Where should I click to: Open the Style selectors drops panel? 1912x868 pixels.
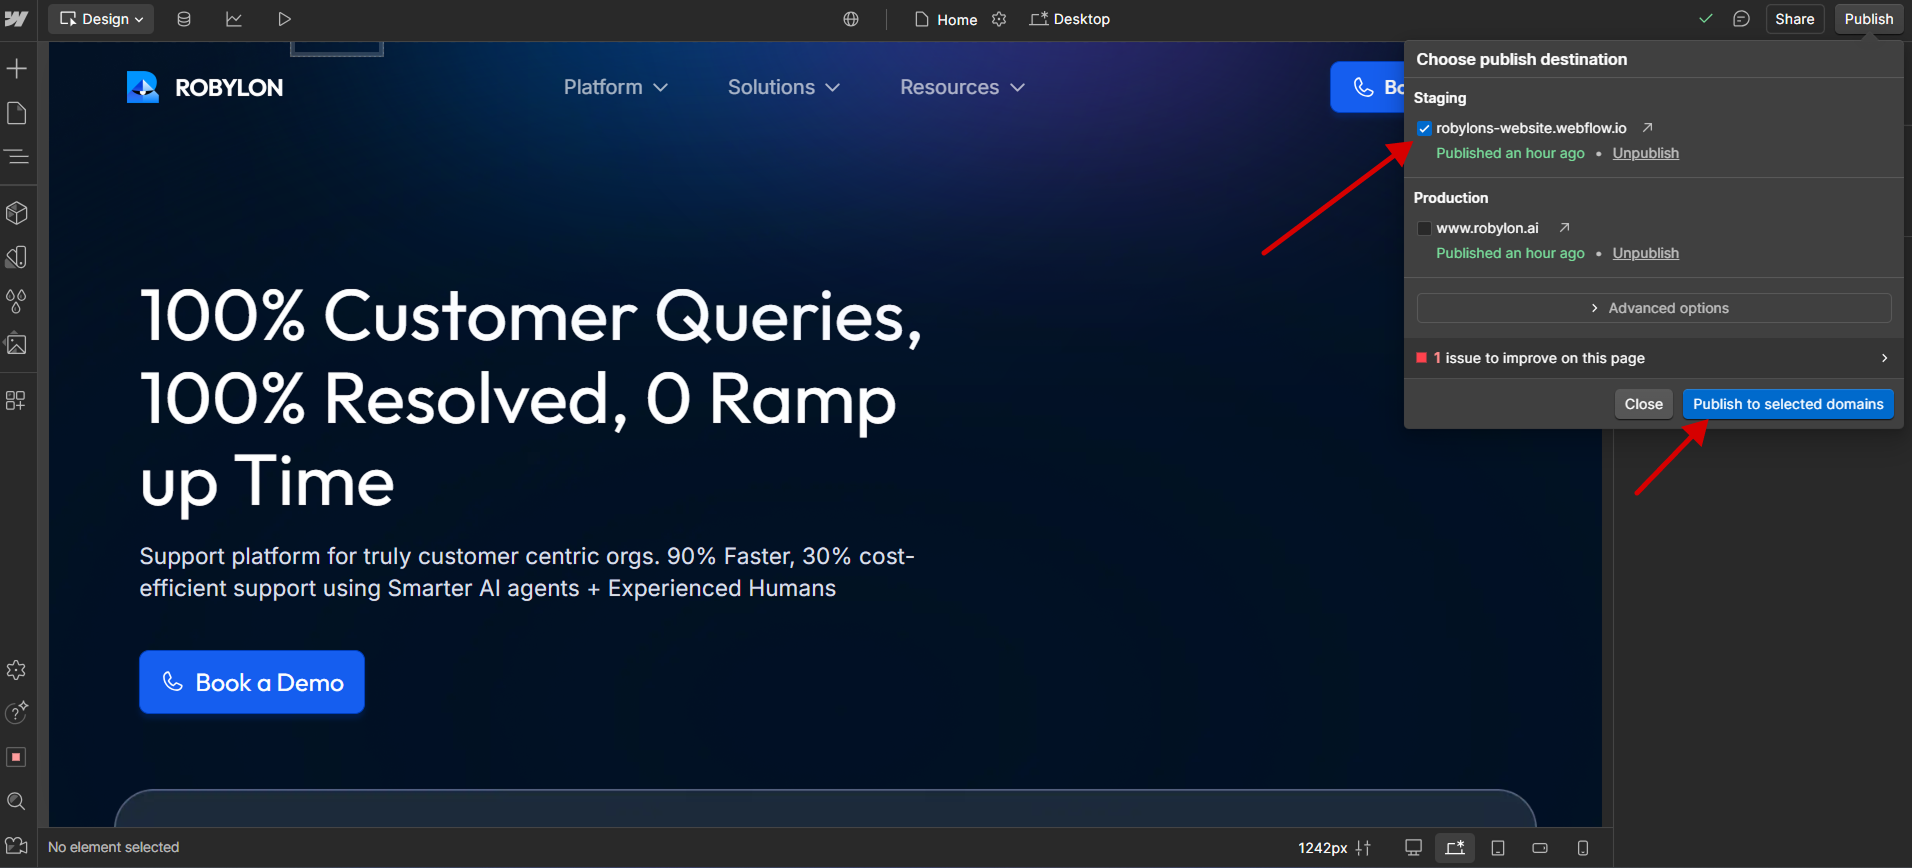click(x=17, y=300)
